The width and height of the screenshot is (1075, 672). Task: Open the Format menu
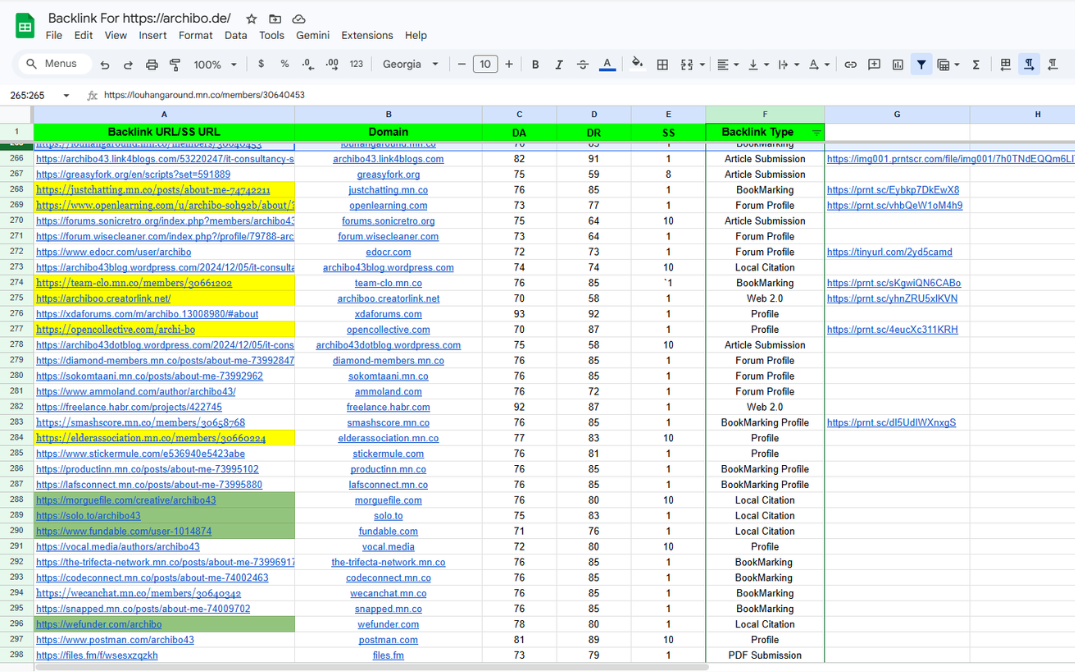pyautogui.click(x=195, y=35)
